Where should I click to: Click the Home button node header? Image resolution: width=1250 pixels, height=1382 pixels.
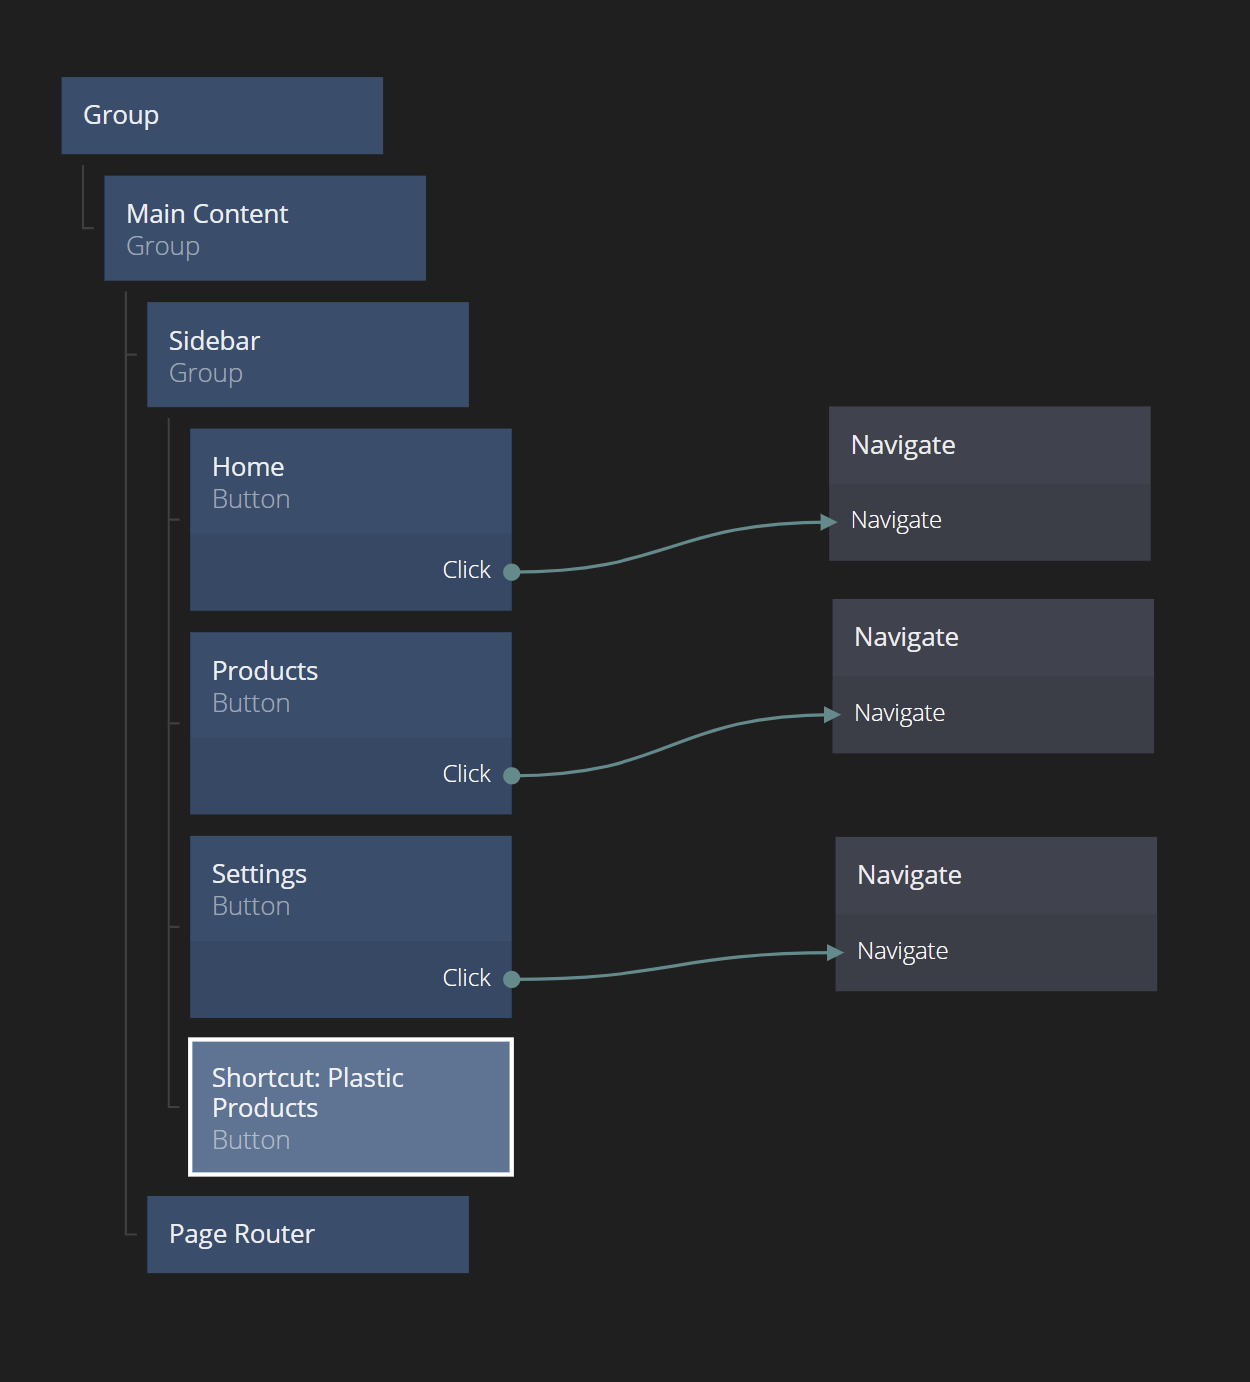350,482
